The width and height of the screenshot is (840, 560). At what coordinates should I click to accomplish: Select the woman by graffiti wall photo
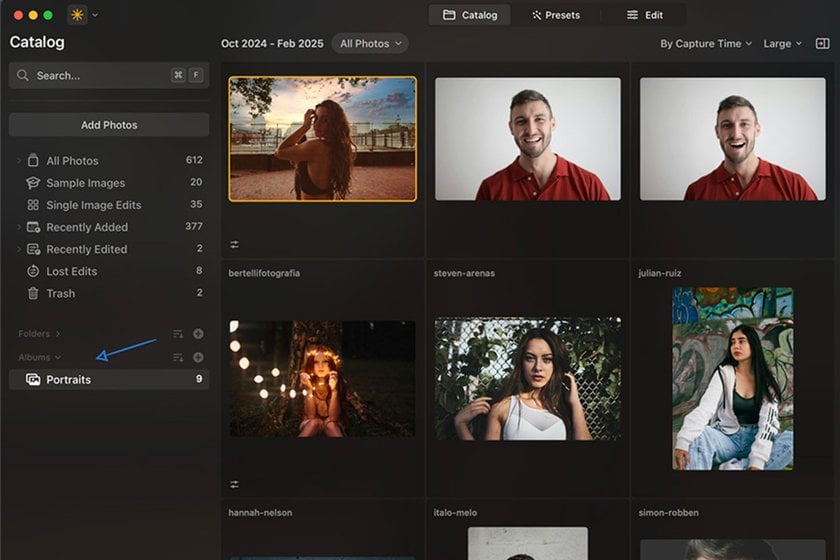point(733,379)
